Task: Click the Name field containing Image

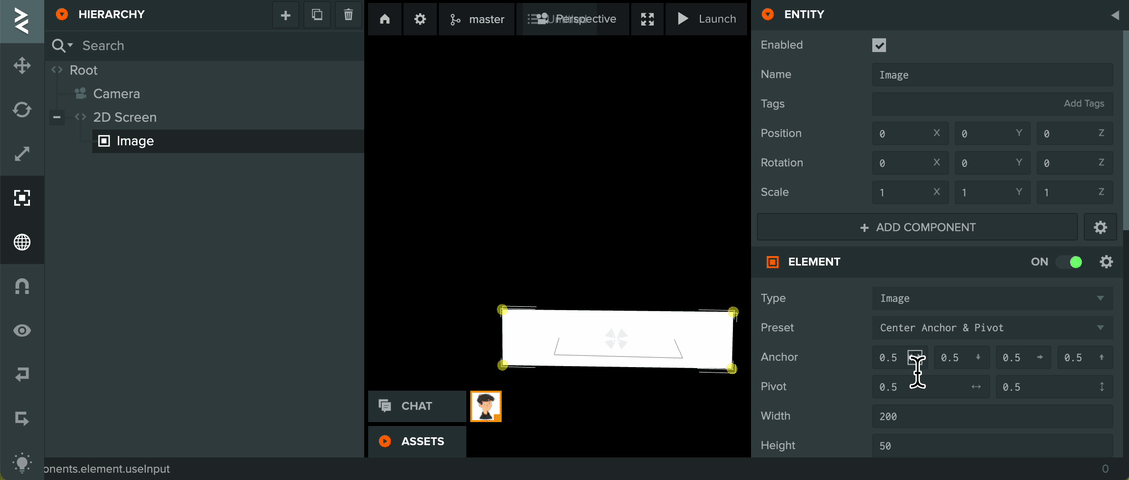Action: [992, 75]
